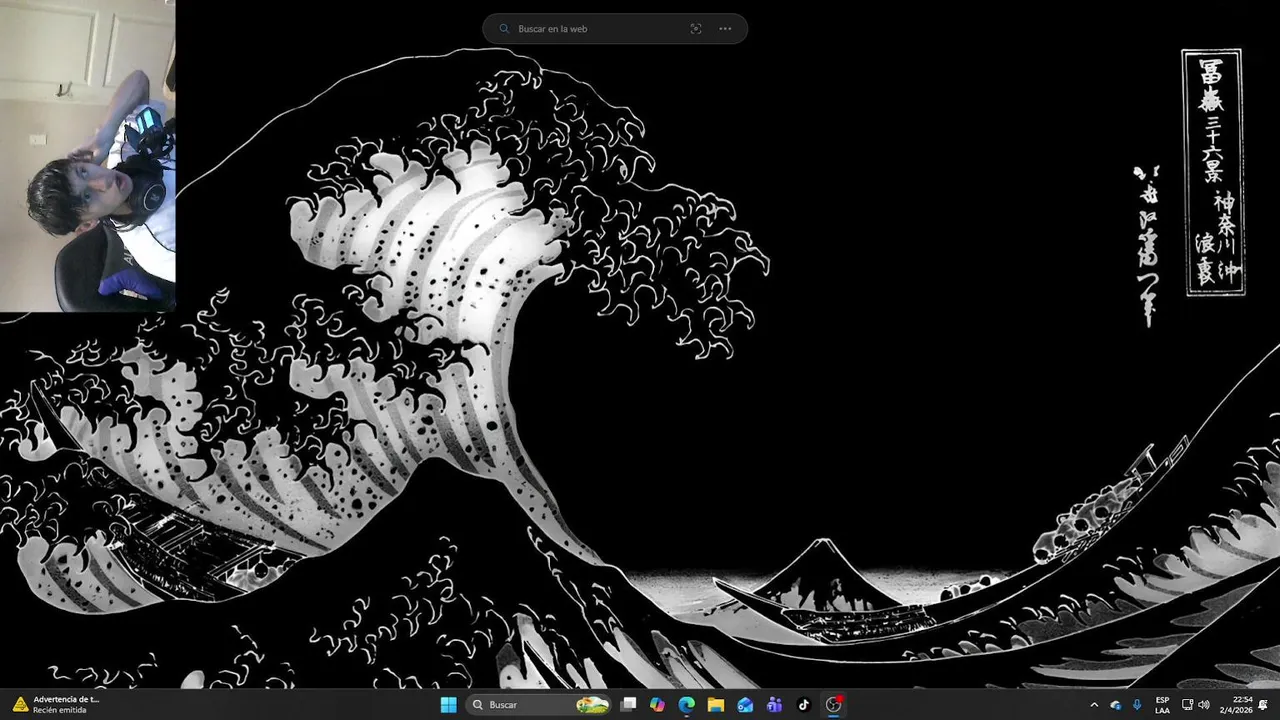The image size is (1280, 720).
Task: Launch Microsoft Copilot from the taskbar
Action: (x=657, y=704)
